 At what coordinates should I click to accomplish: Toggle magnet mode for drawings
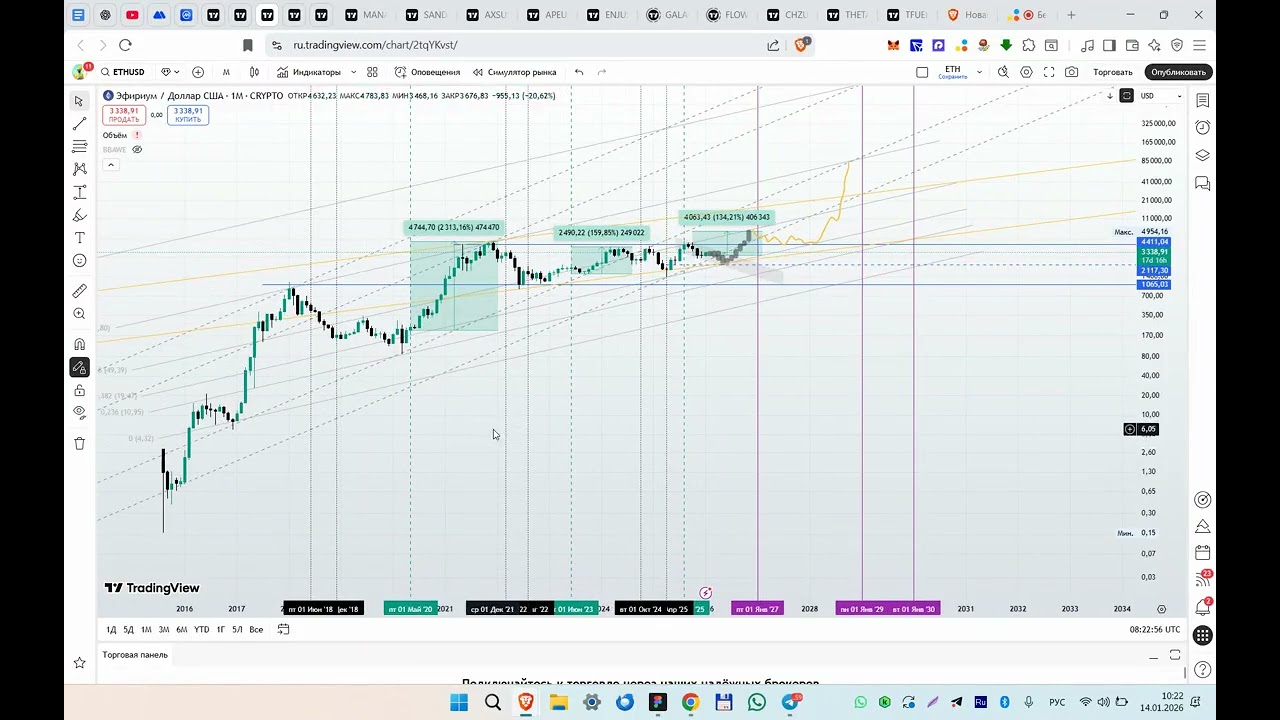(79, 344)
